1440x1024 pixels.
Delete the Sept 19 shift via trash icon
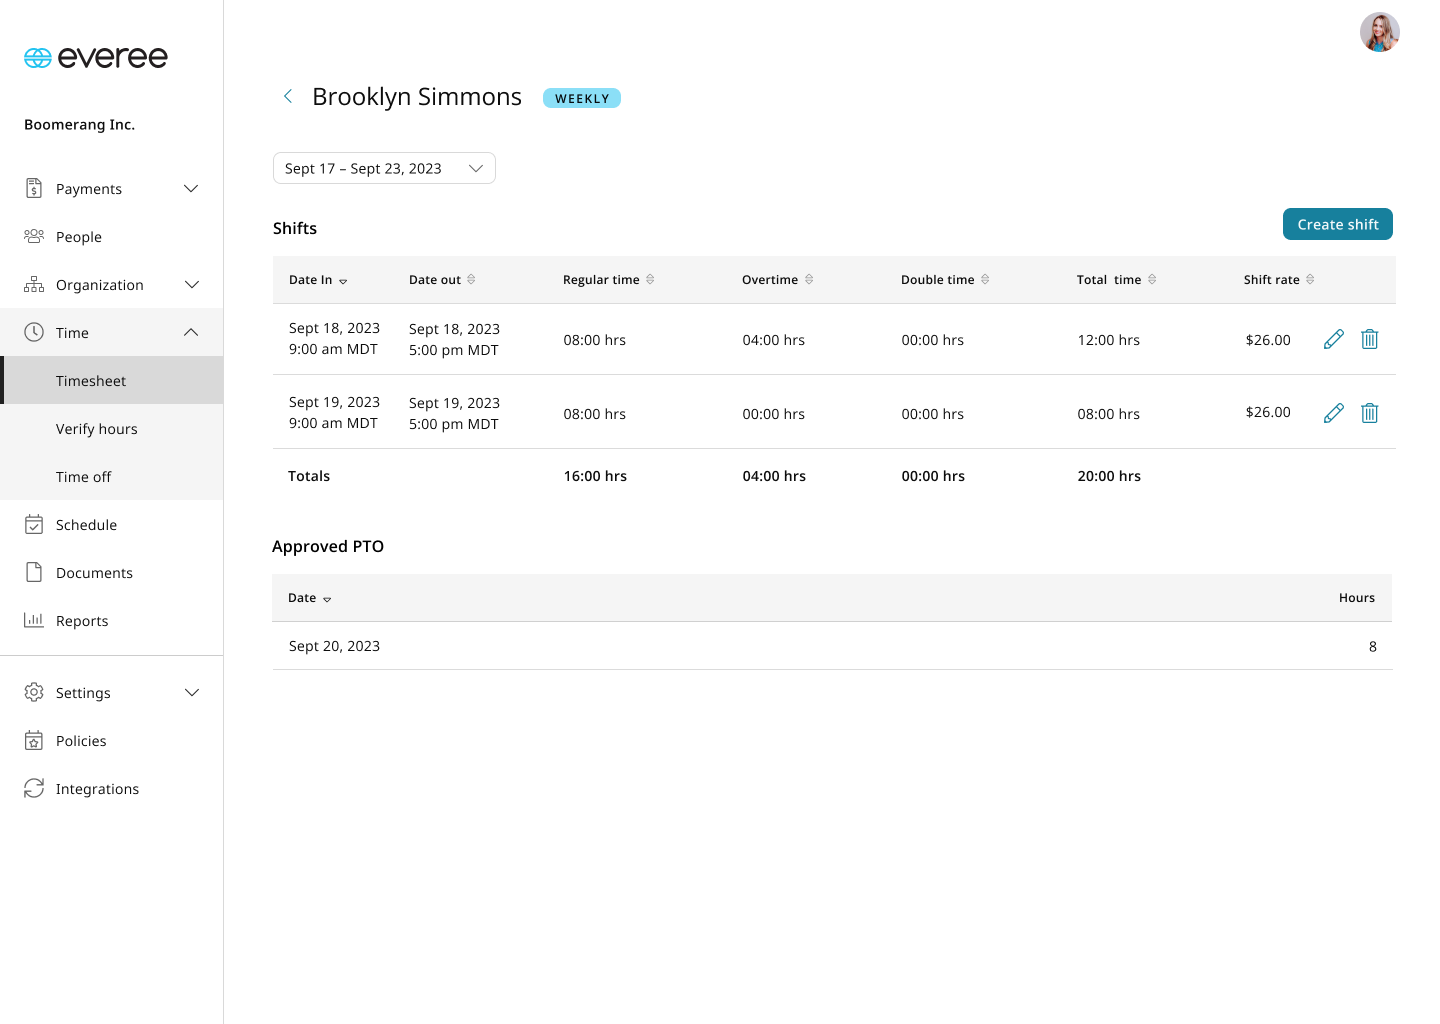coord(1369,413)
